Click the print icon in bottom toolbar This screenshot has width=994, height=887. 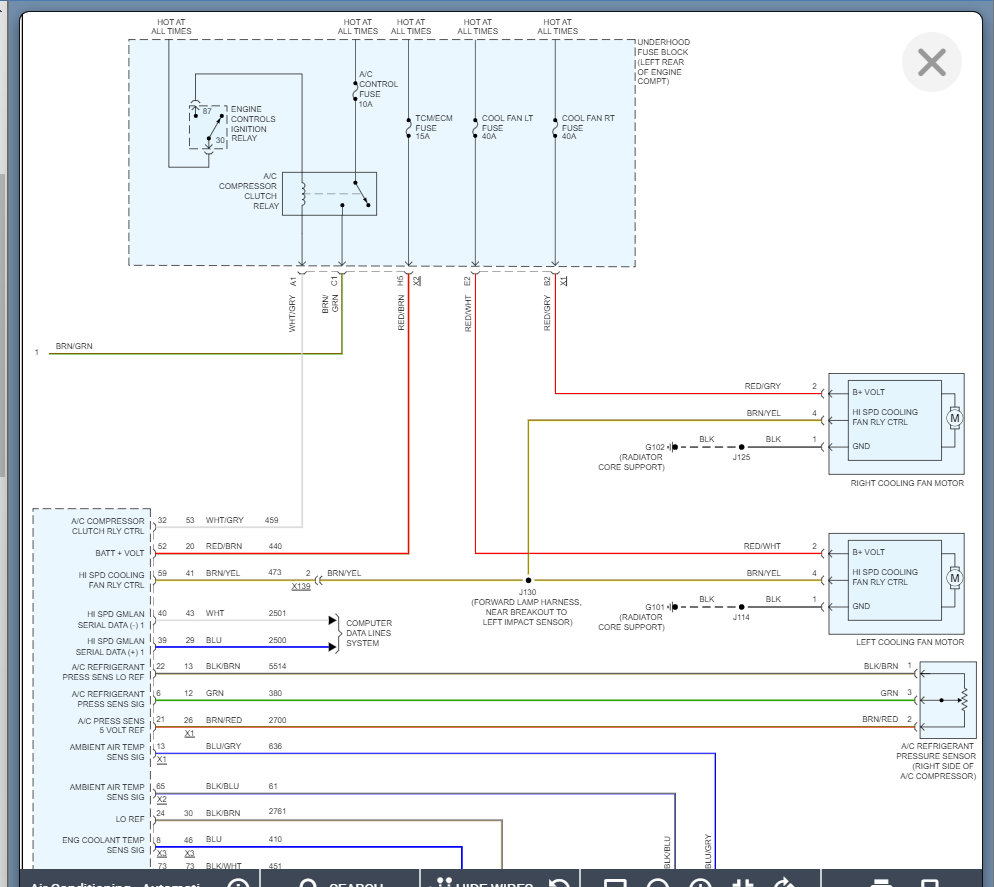point(881,883)
